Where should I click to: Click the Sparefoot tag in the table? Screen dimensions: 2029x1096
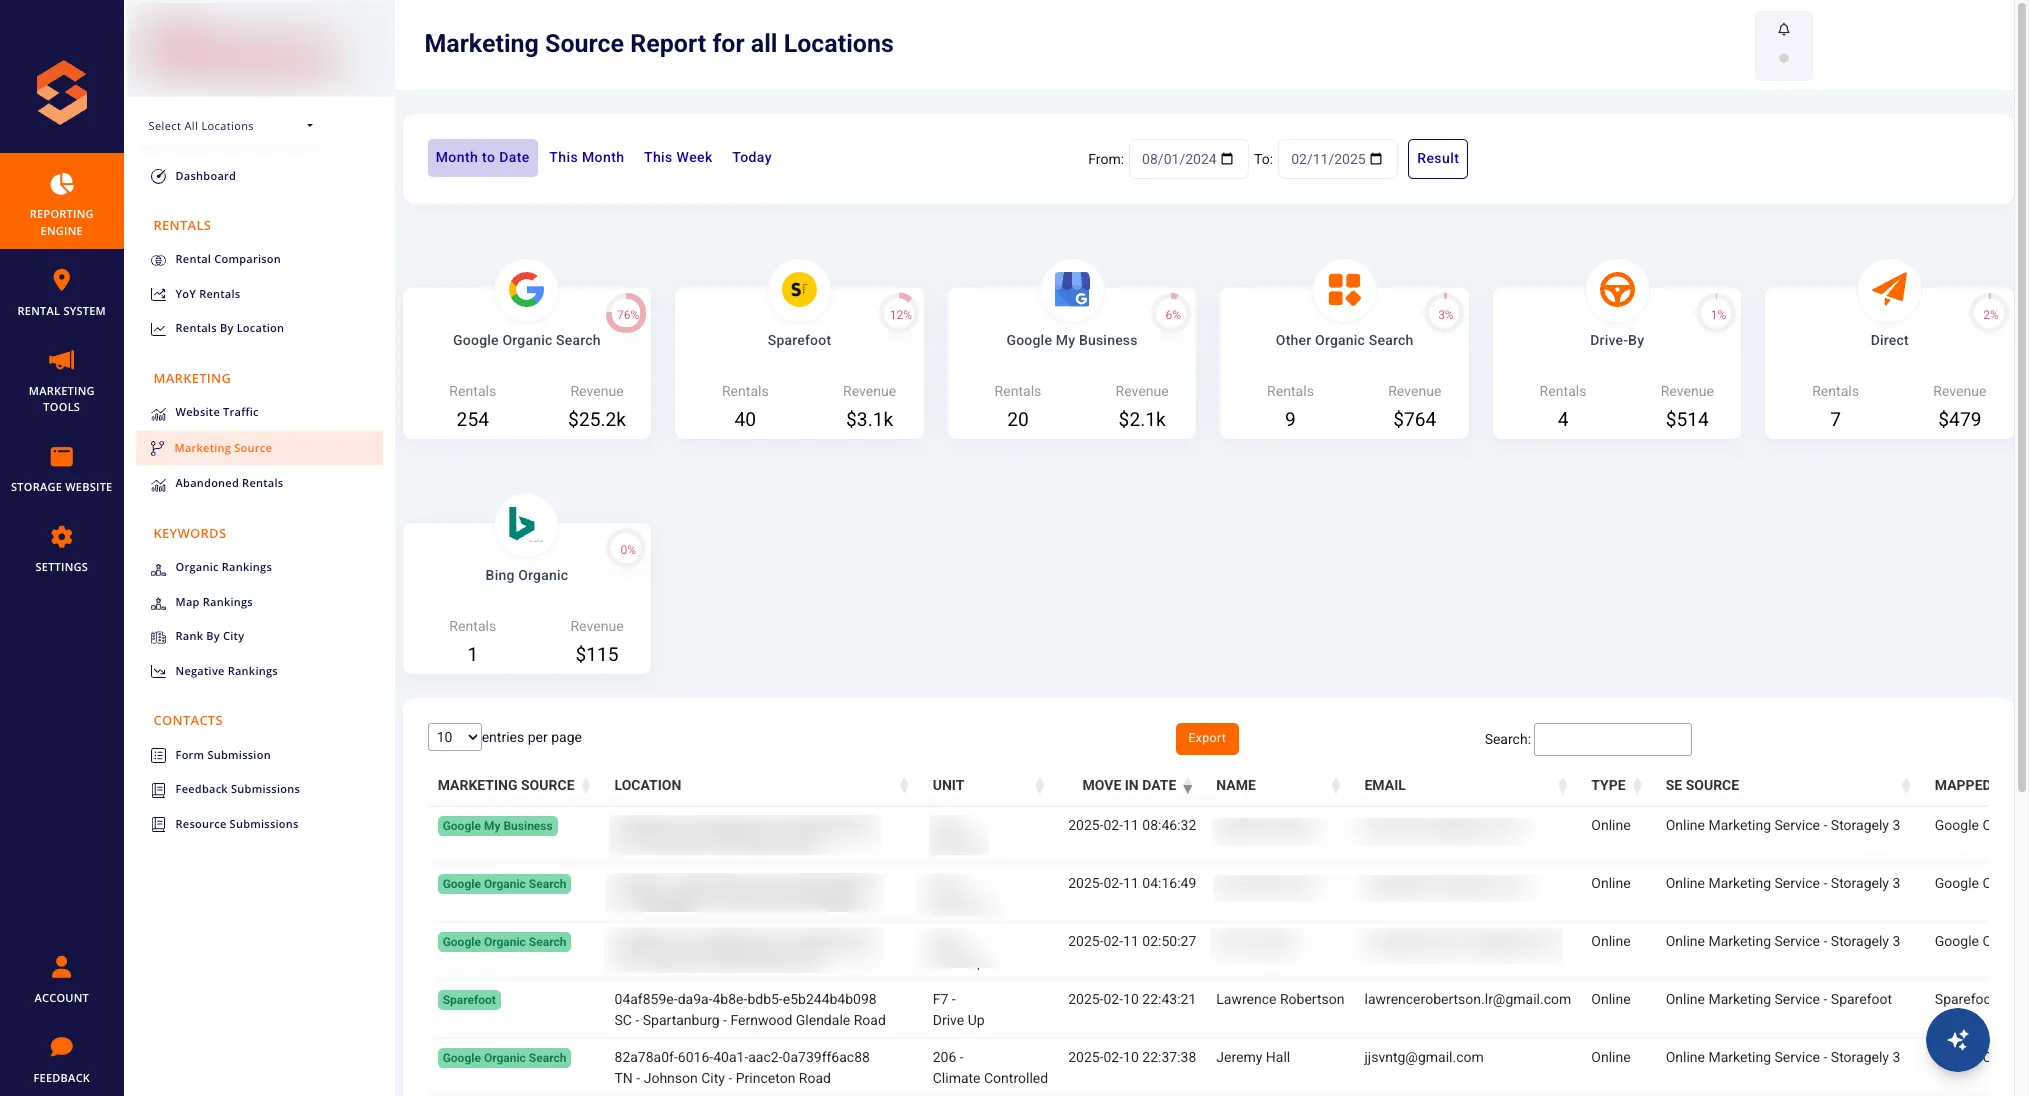click(x=469, y=1000)
